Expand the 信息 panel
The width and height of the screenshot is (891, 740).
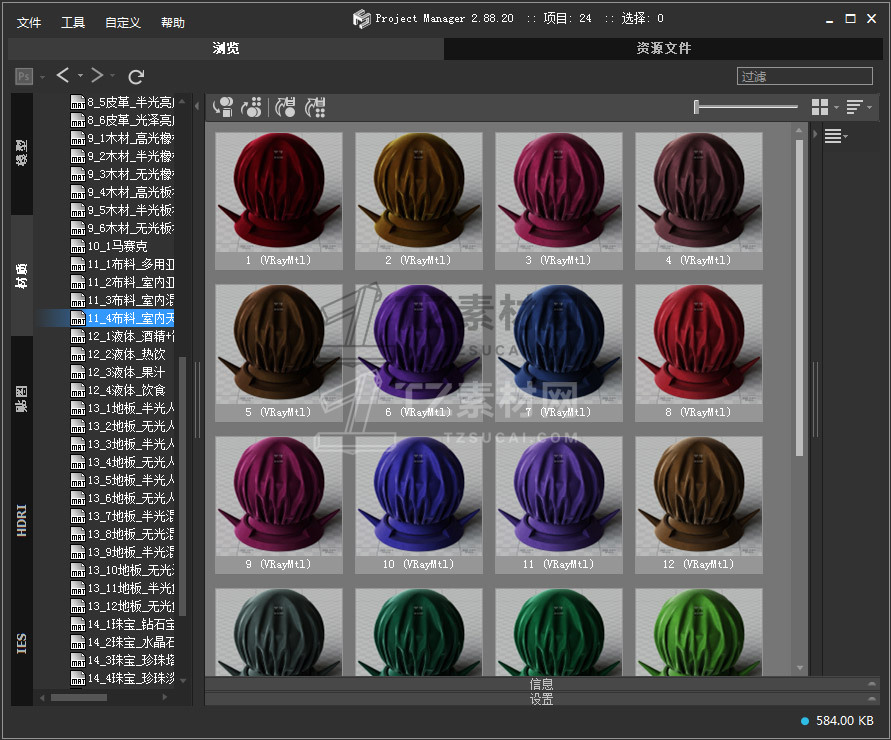coord(541,684)
